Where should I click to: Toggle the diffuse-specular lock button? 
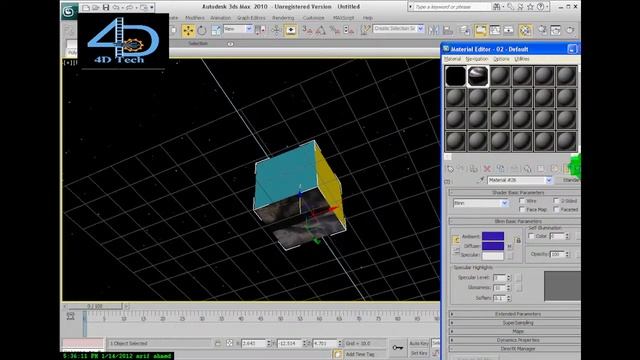[x=456, y=252]
